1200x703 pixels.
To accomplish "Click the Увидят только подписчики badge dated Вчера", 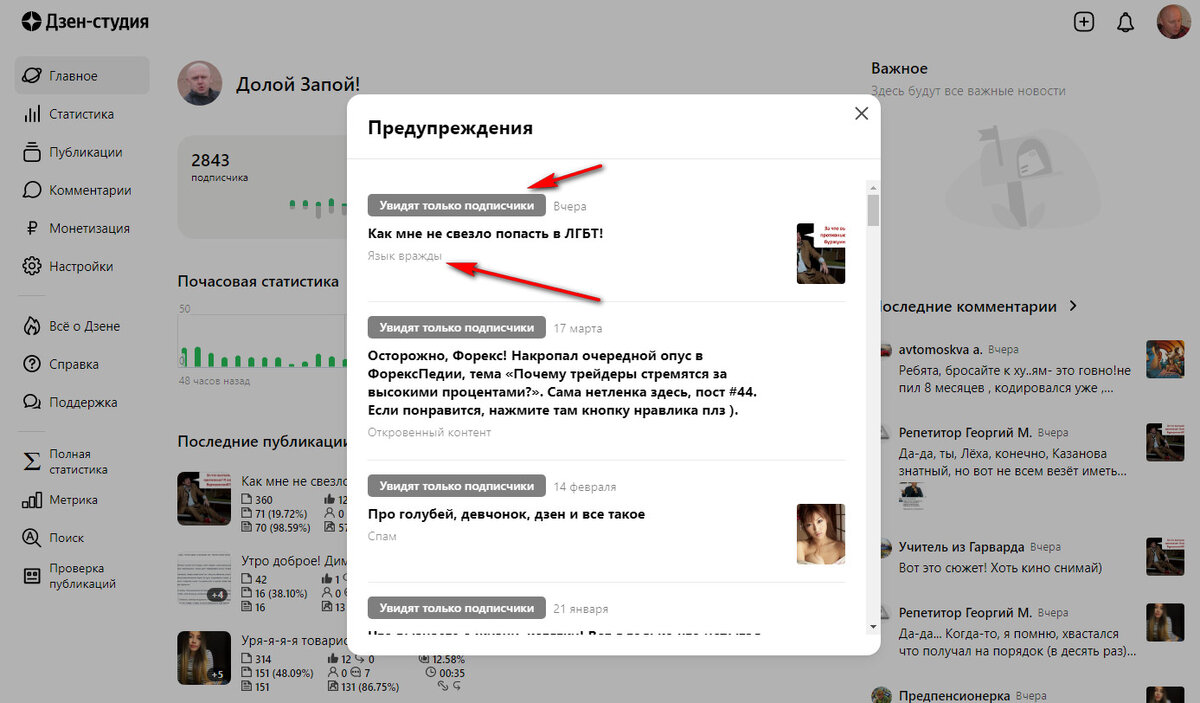I will point(457,205).
